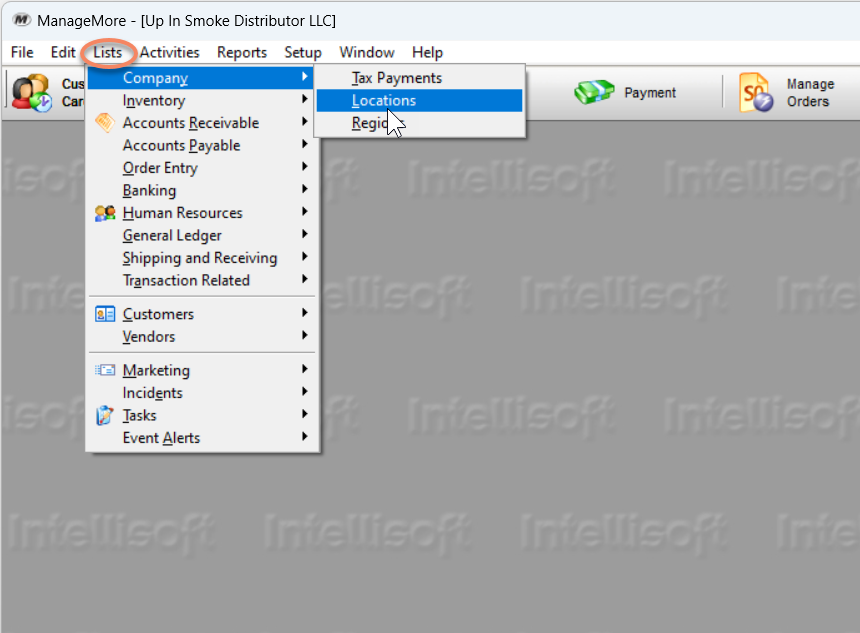The height and width of the screenshot is (633, 860).
Task: Open the Setup menu
Action: tap(303, 52)
